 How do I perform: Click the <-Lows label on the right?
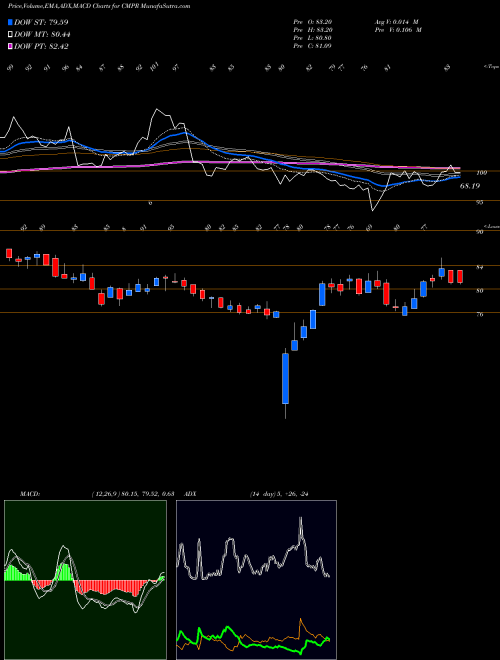[x=491, y=226]
